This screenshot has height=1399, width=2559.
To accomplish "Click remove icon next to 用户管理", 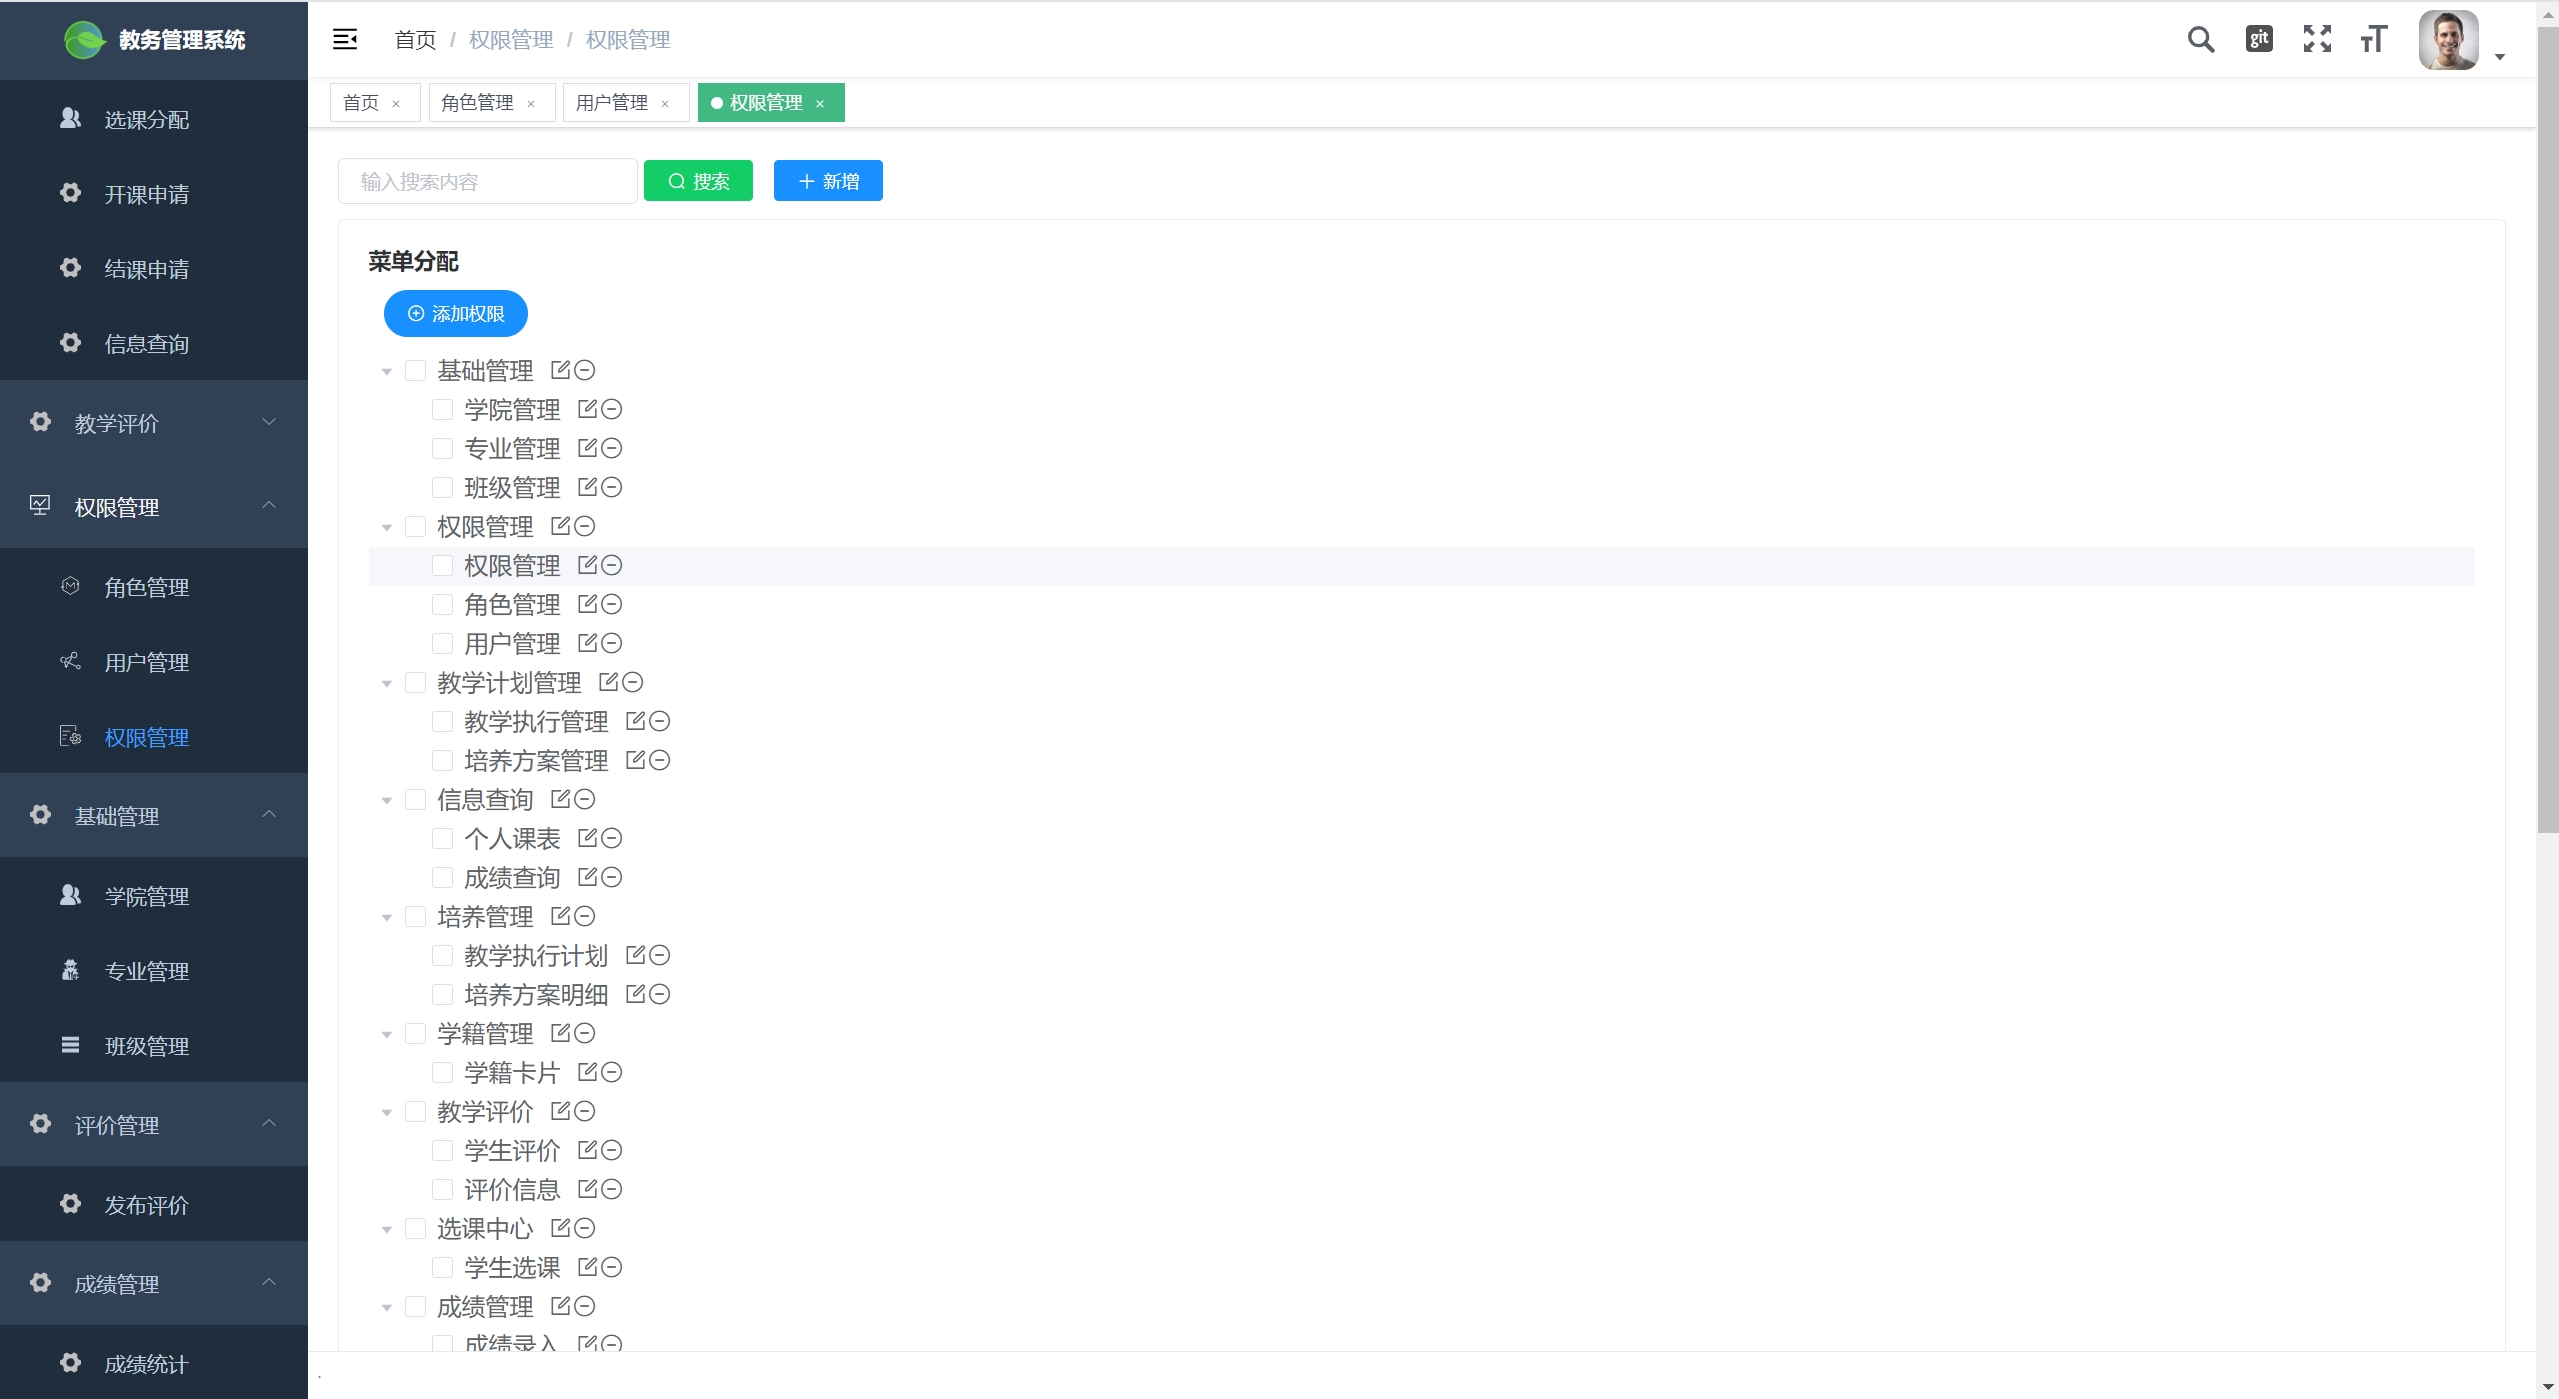I will (612, 643).
